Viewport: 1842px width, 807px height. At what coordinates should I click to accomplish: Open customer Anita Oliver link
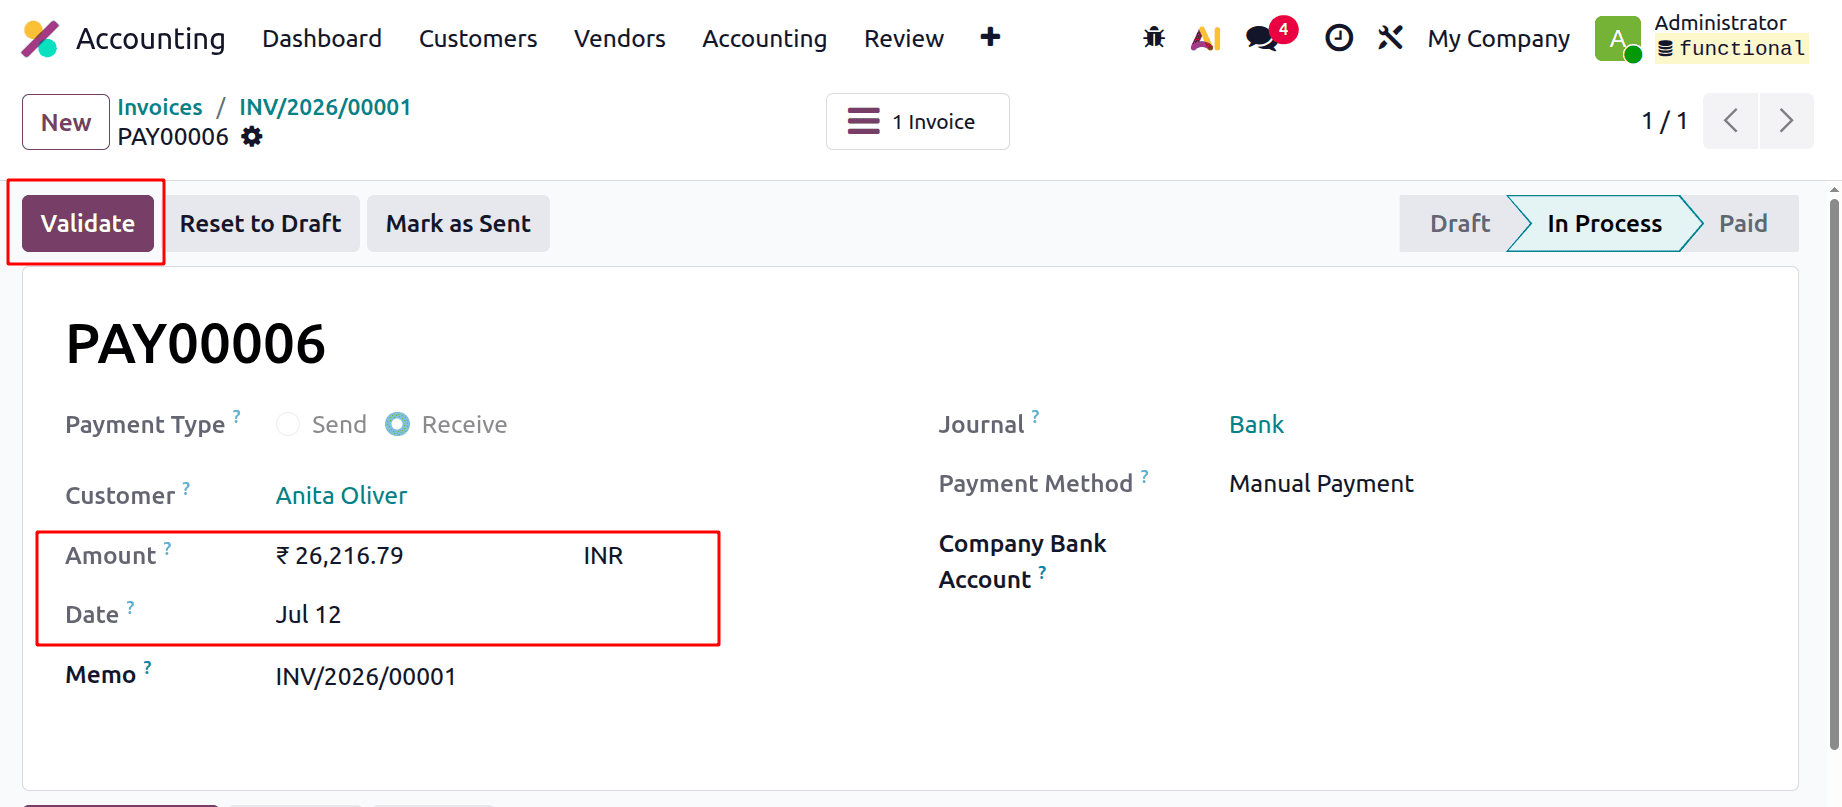341,495
